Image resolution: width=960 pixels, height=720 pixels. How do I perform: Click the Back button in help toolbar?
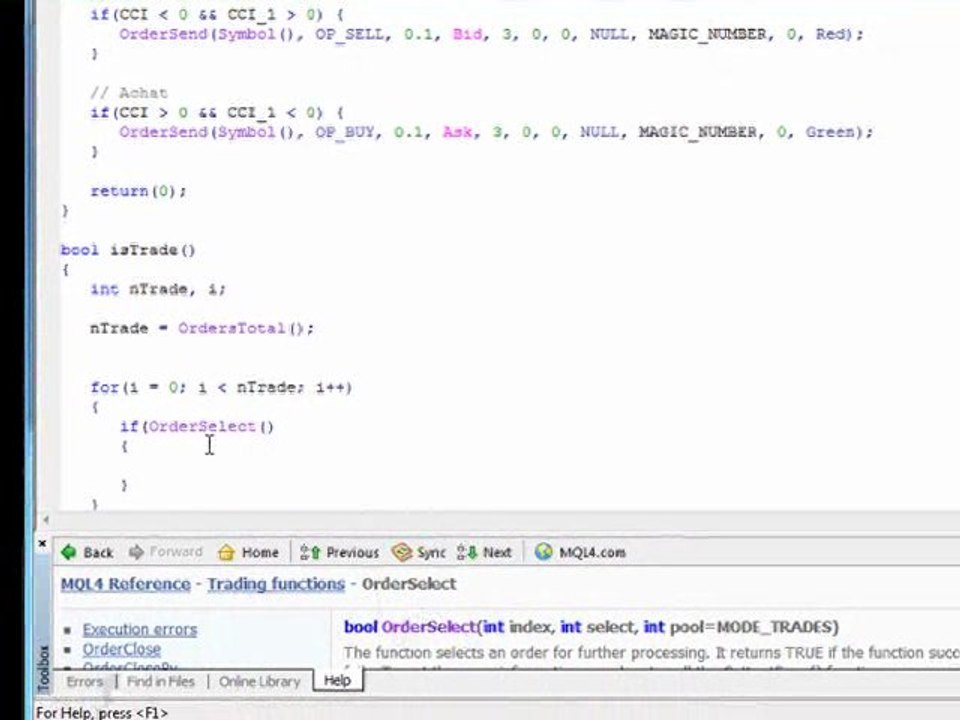pos(87,552)
